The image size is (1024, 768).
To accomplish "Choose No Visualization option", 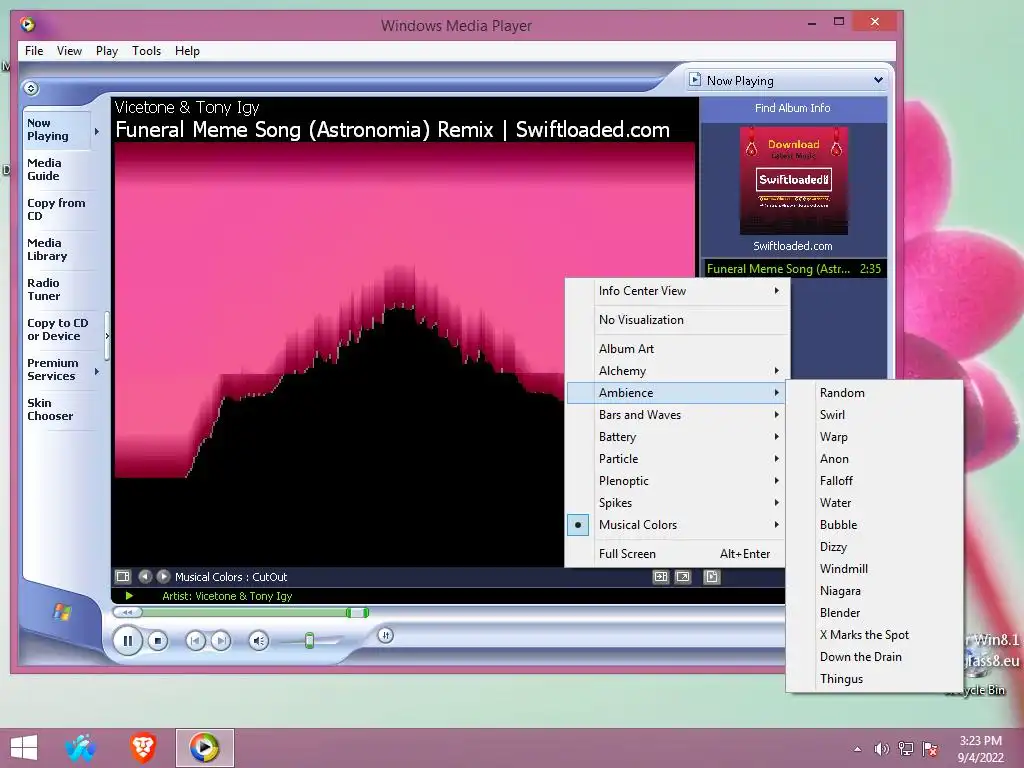I will (x=678, y=319).
